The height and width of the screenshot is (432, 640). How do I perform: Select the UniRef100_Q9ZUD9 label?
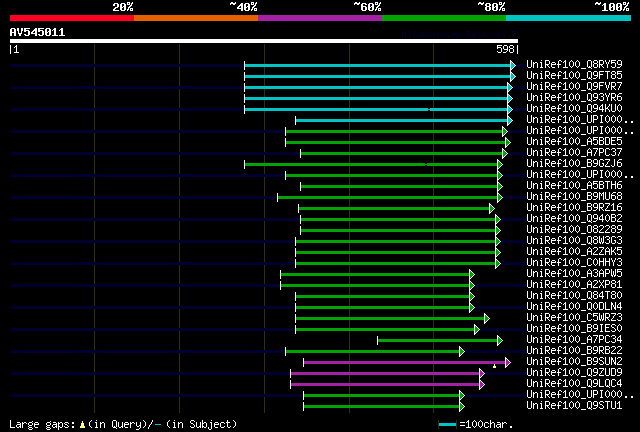point(574,373)
